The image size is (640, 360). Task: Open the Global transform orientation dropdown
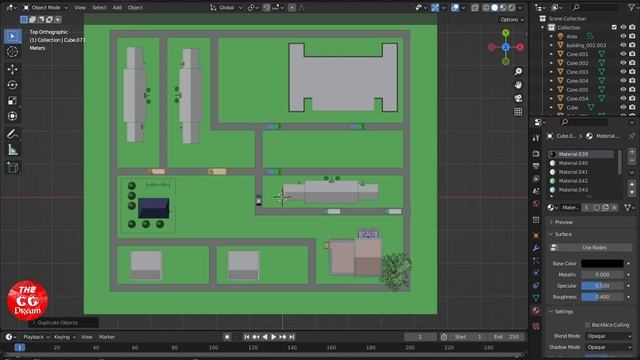click(226, 8)
